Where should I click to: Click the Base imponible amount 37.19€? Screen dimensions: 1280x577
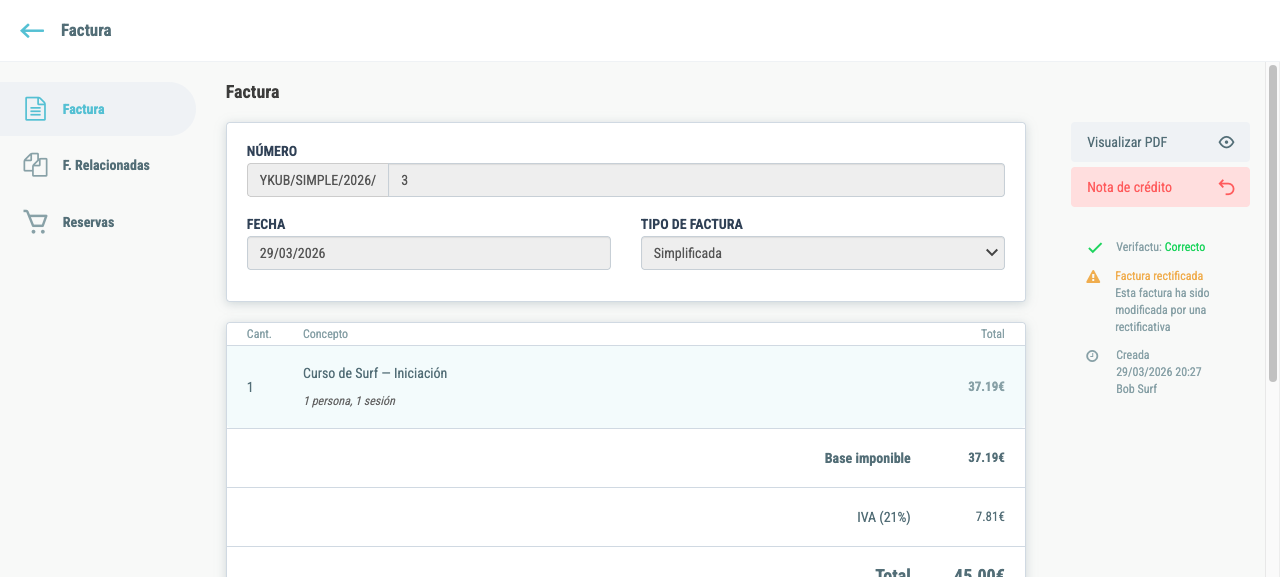point(986,458)
